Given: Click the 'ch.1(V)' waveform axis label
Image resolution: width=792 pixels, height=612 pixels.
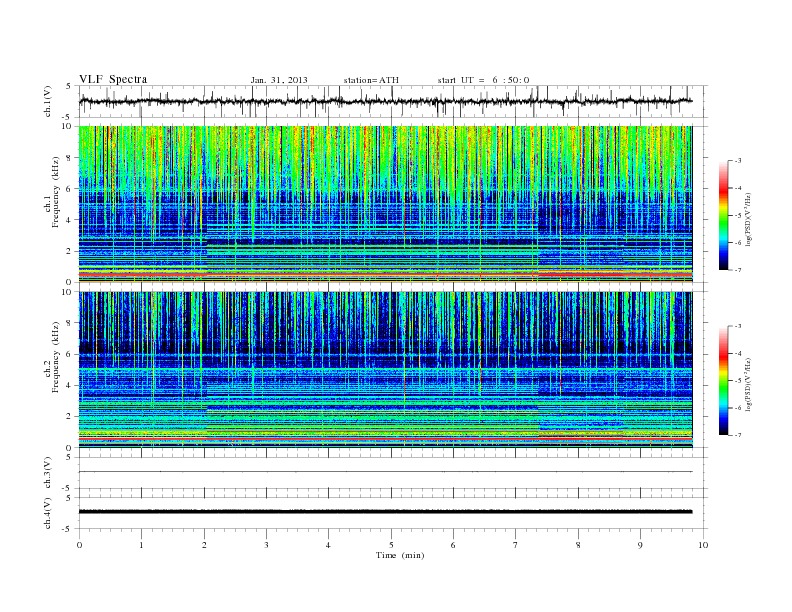Looking at the screenshot, I should pyautogui.click(x=48, y=101).
